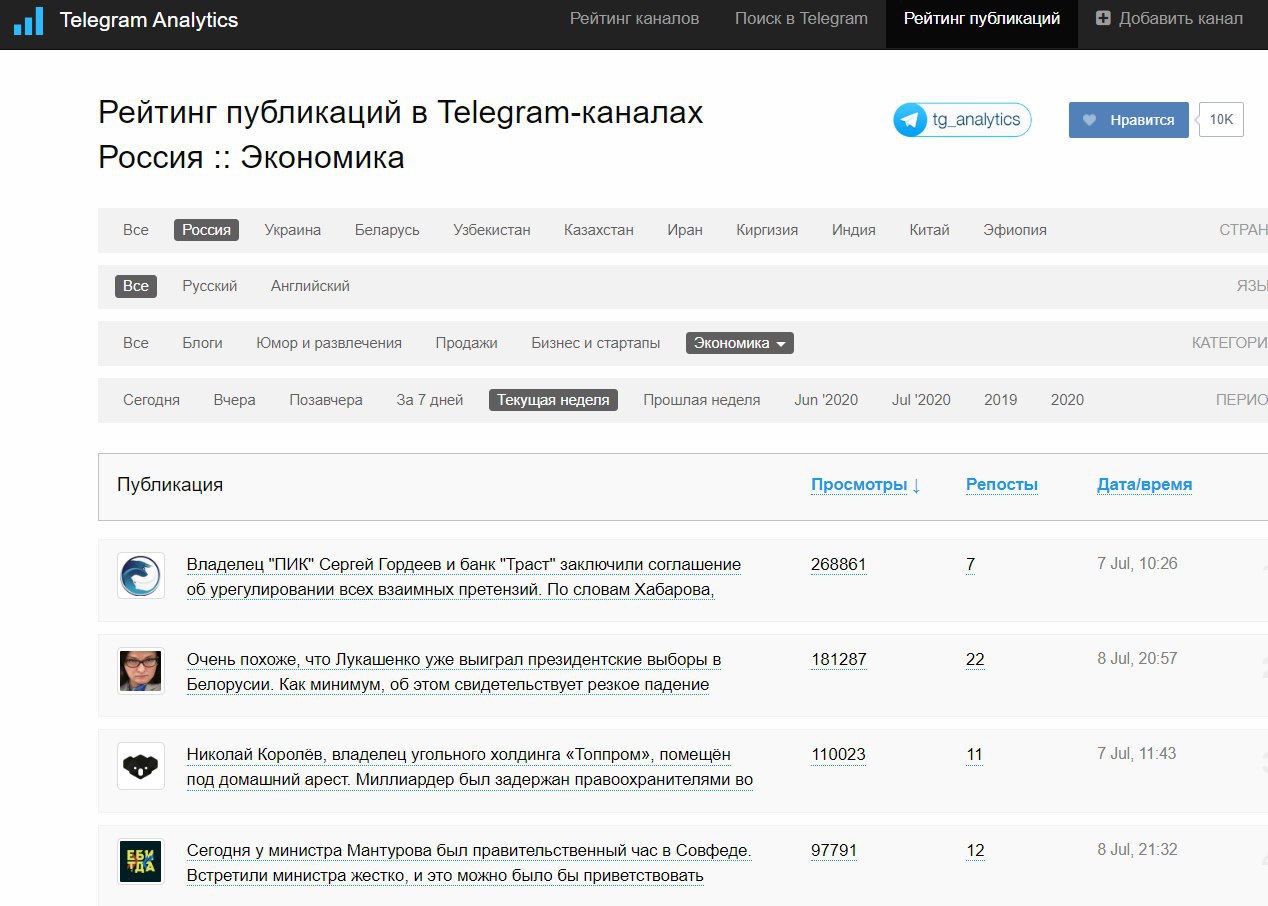This screenshot has height=906, width=1268.
Task: Open the Николай Королёв Топпром post
Action: pyautogui.click(x=470, y=767)
